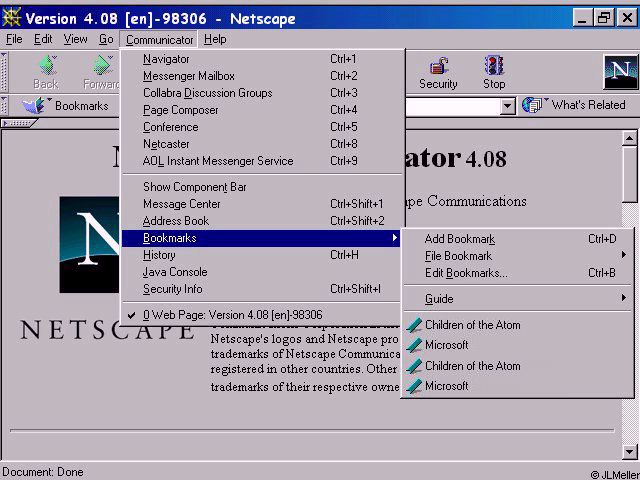Collapse the Location toolbar grip

pyautogui.click(x=4, y=105)
